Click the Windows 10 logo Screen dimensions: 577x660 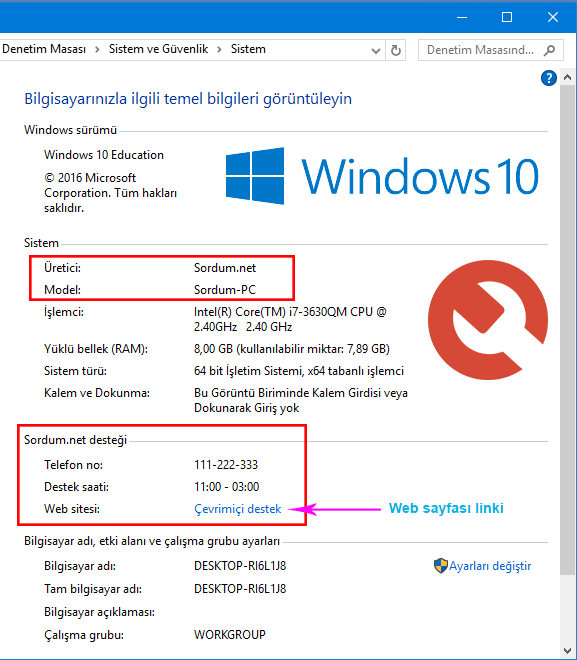(382, 176)
